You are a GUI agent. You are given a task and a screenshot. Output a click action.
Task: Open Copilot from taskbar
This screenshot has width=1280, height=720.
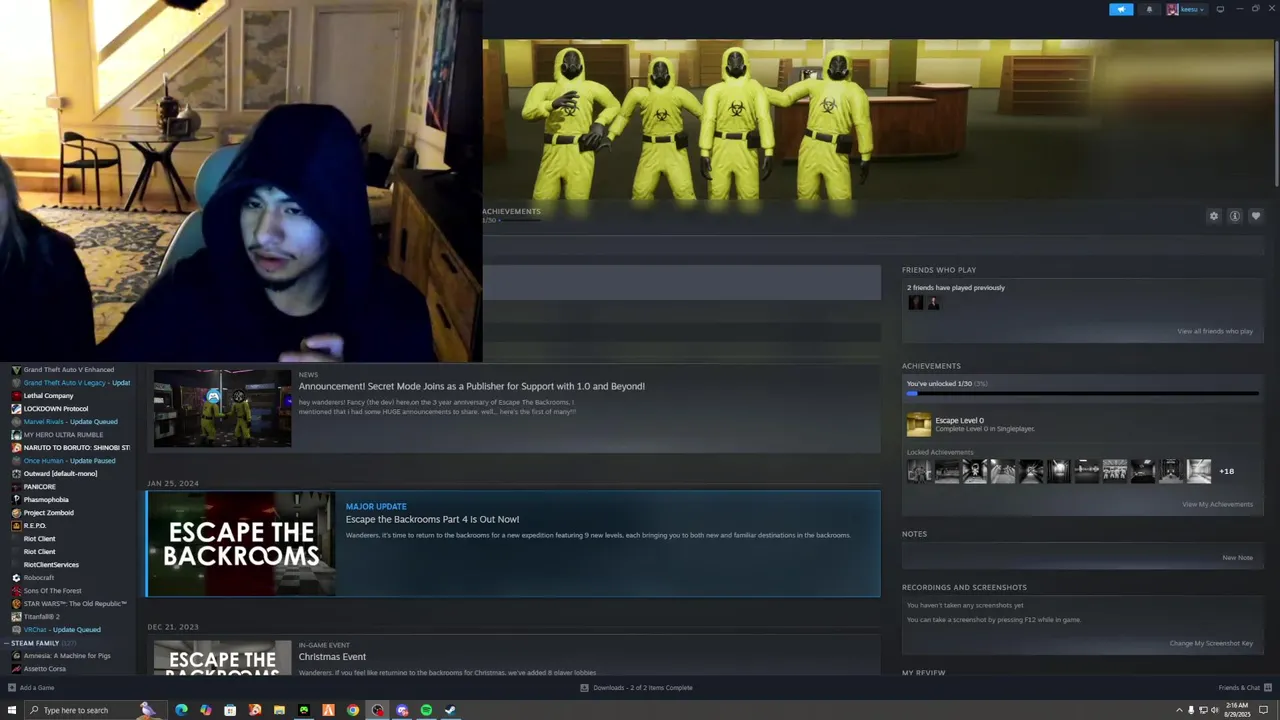206,710
